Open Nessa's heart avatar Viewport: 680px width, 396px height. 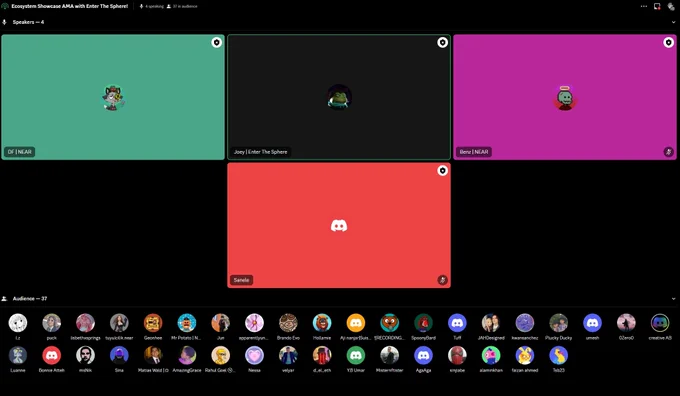tap(255, 355)
